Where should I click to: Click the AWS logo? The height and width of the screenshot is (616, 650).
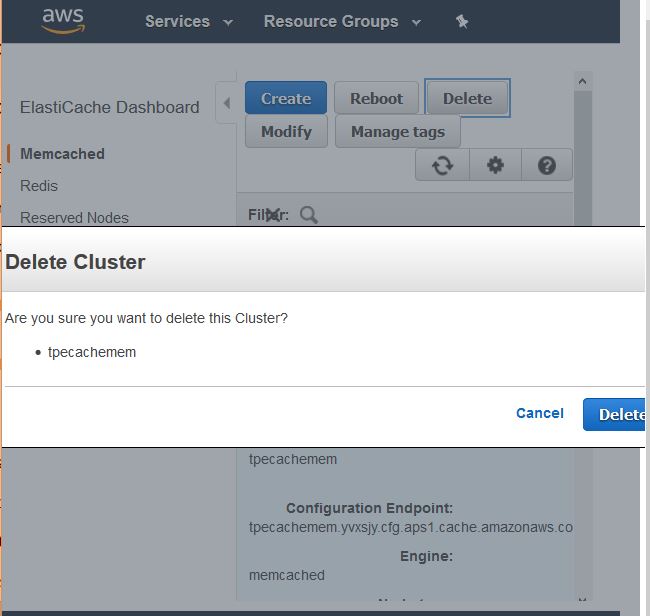[x=63, y=21]
